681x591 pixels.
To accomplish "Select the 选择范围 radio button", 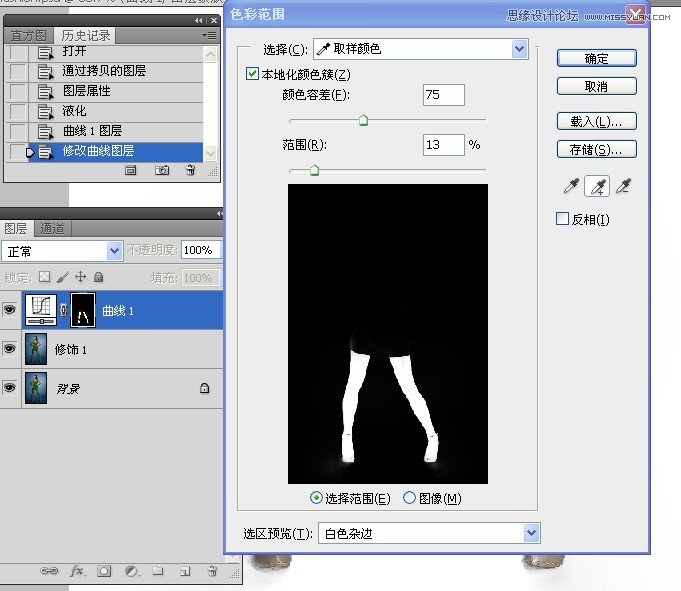I will pyautogui.click(x=316, y=498).
